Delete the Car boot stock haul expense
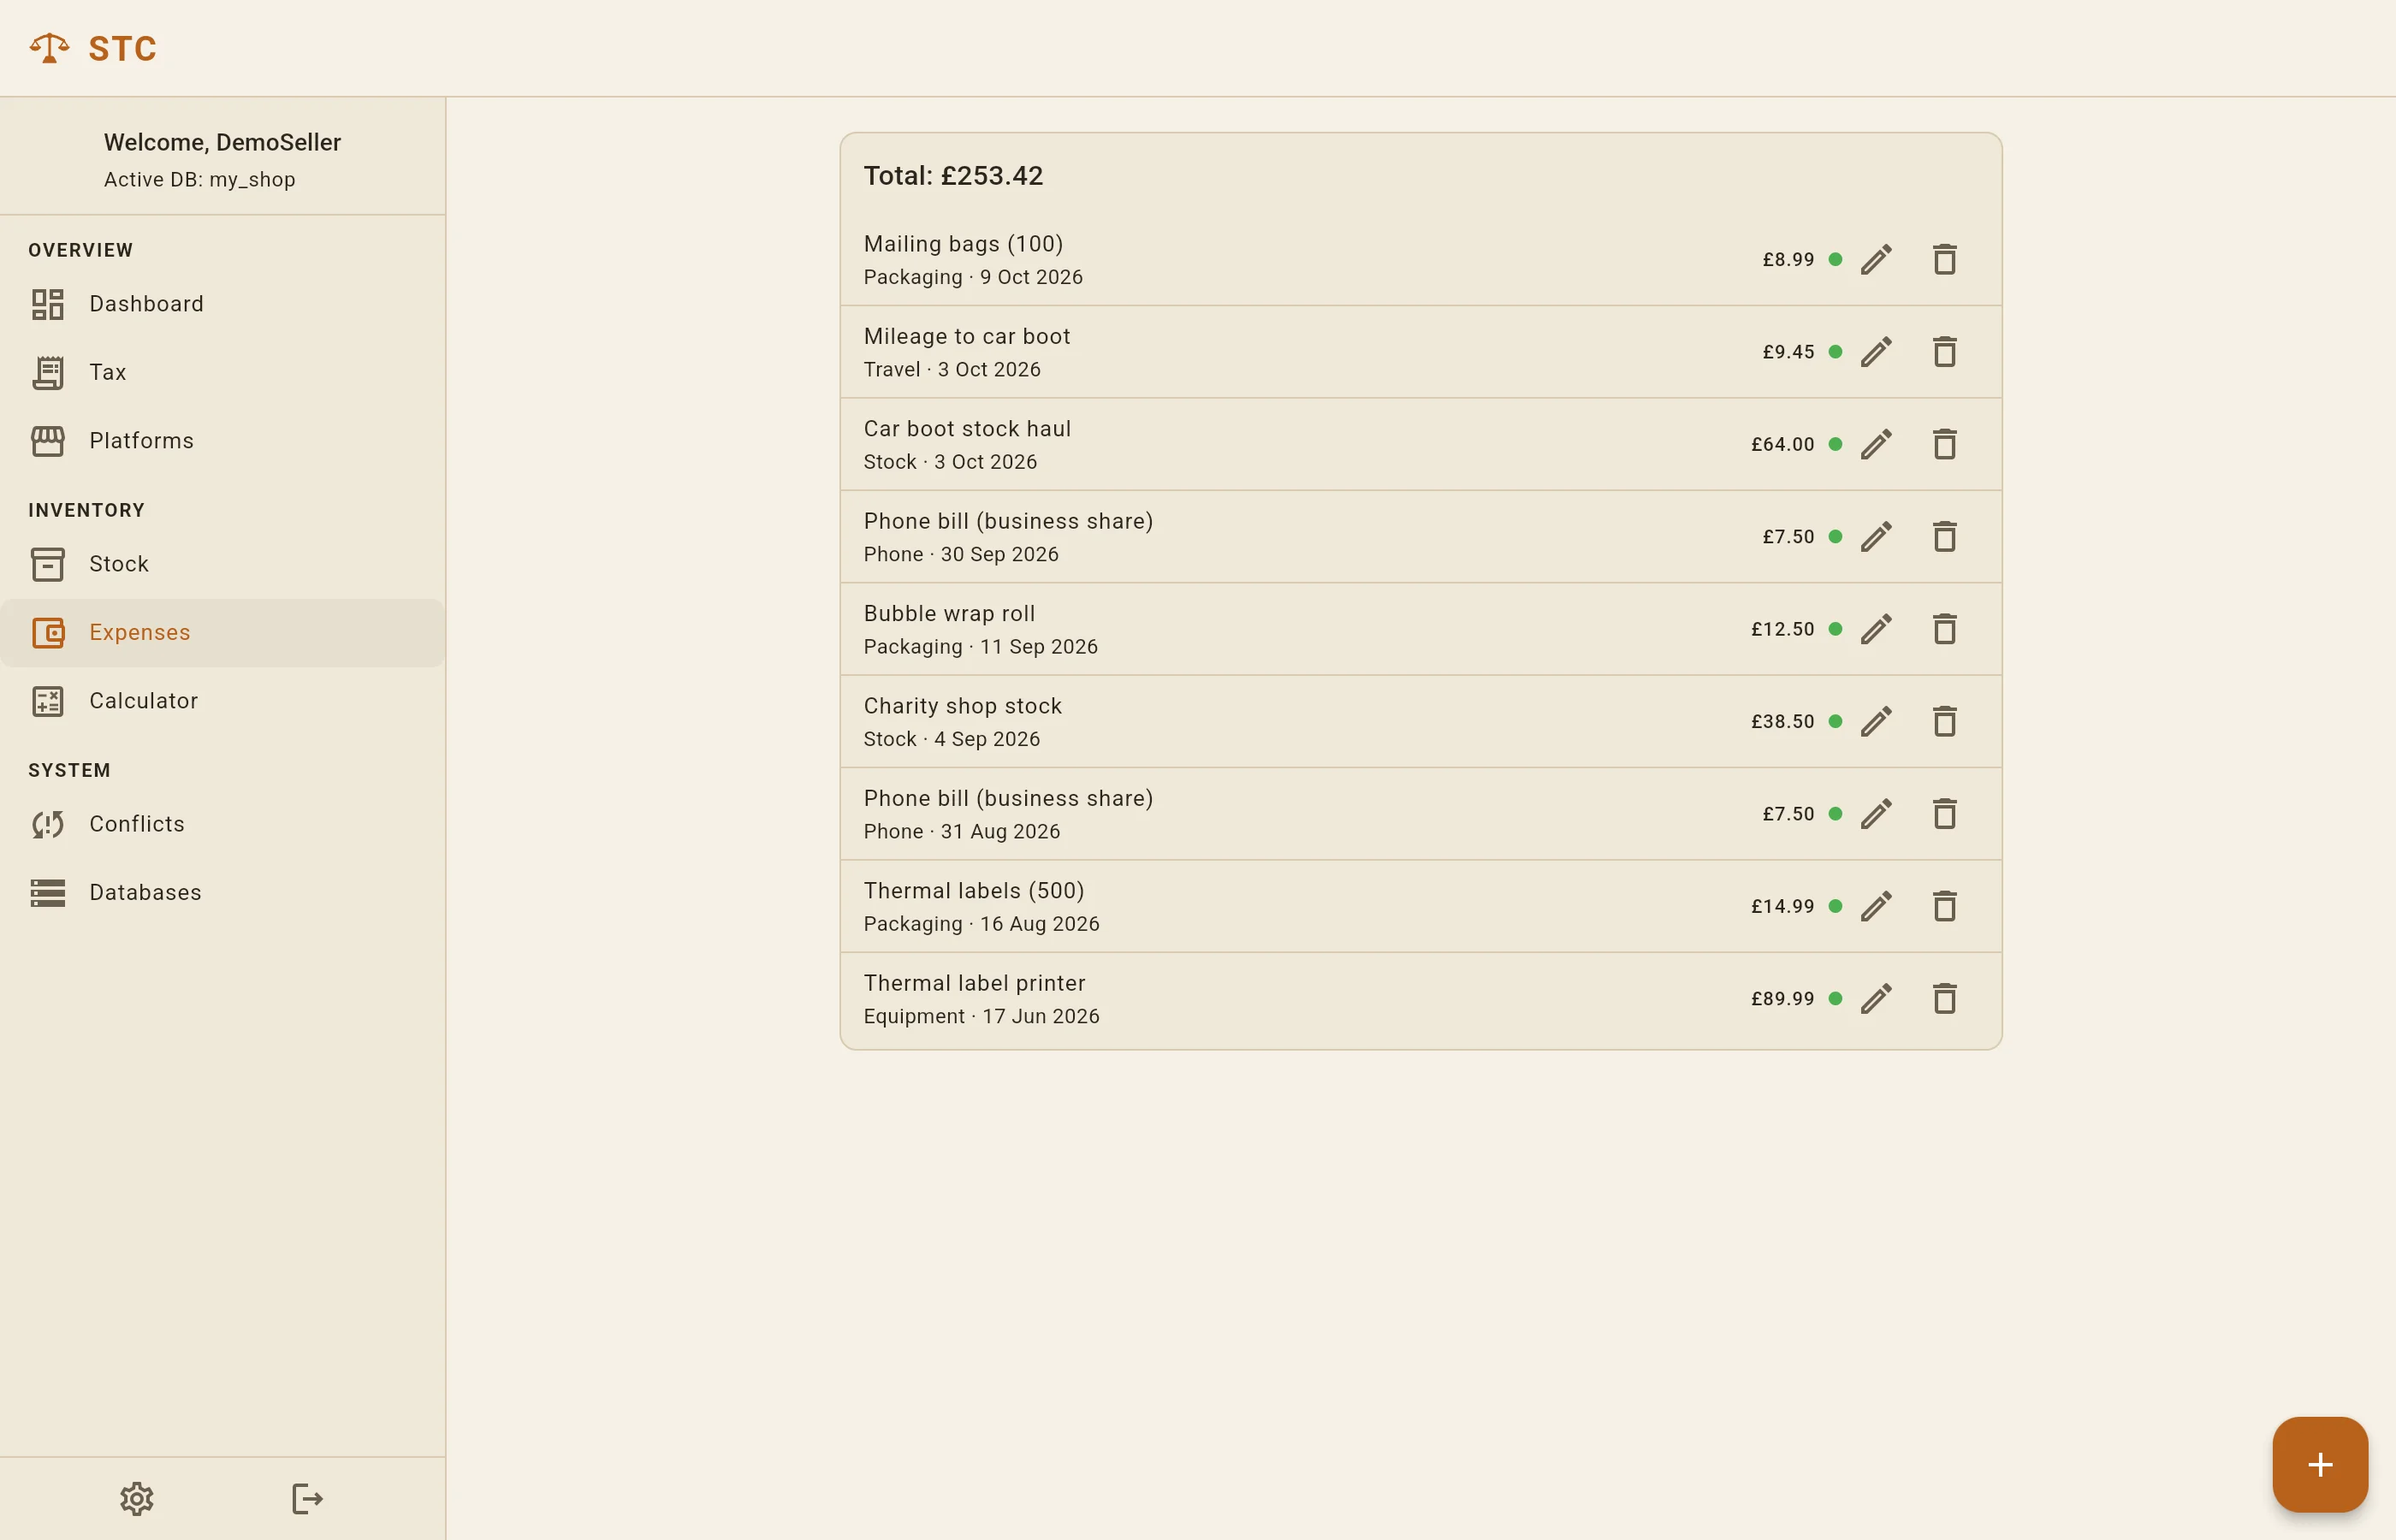 [1944, 444]
